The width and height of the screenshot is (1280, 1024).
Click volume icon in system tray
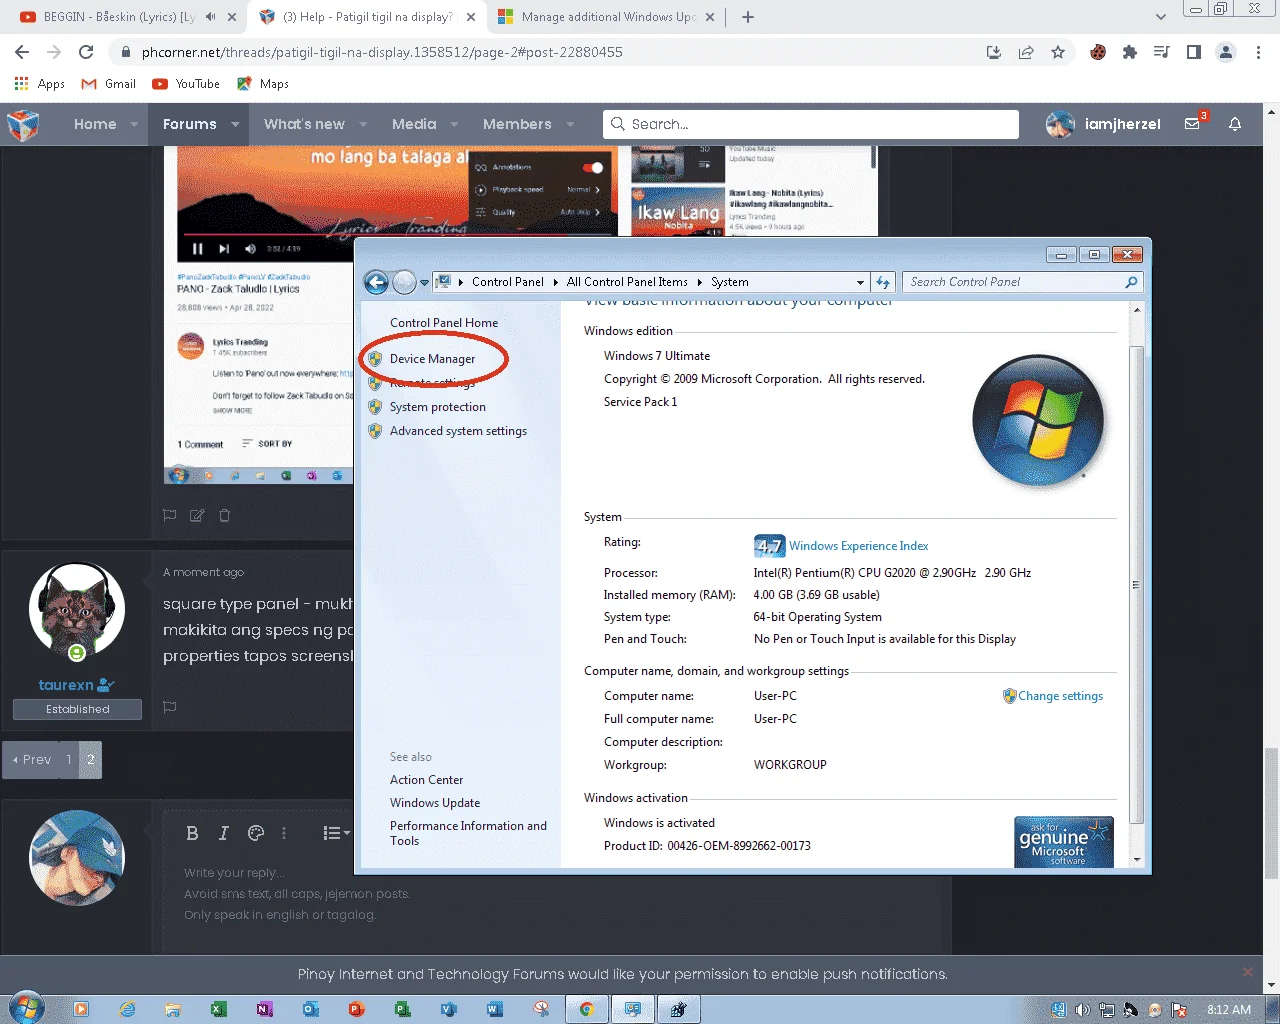(x=1082, y=1010)
